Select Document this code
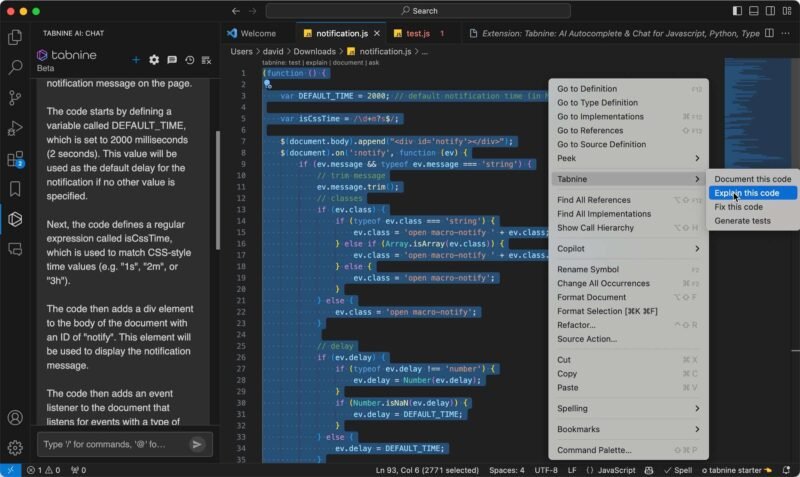The width and height of the screenshot is (800, 477). point(753,179)
